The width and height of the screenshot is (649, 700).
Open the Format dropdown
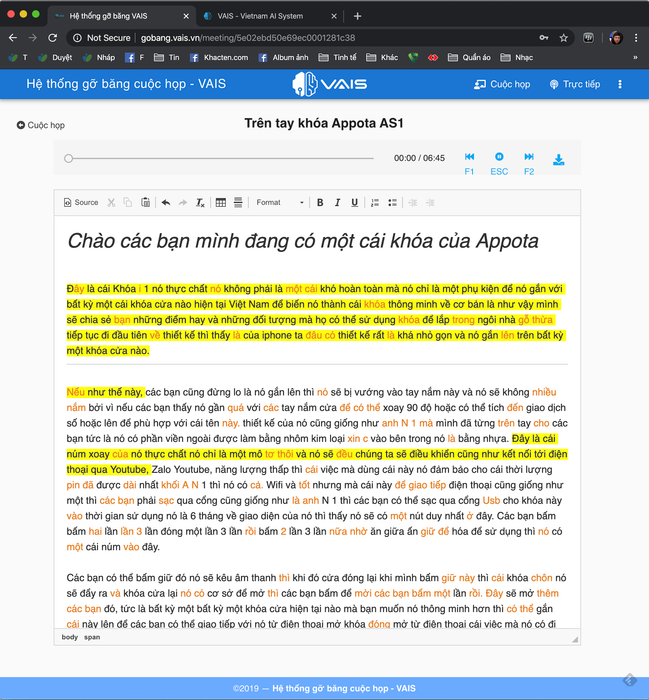280,203
